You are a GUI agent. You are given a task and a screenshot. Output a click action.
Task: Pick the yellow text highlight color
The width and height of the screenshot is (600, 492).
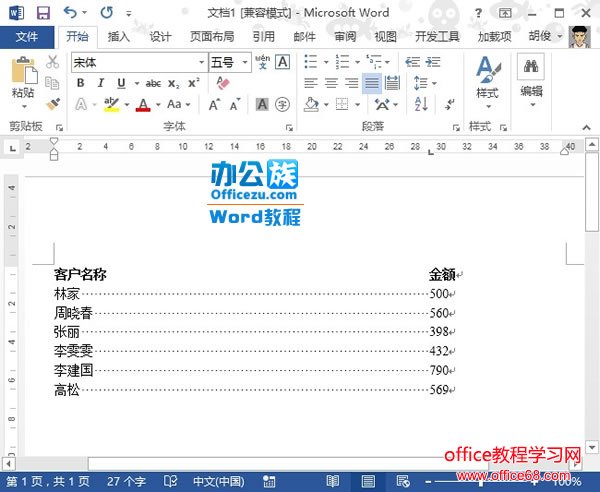[111, 104]
